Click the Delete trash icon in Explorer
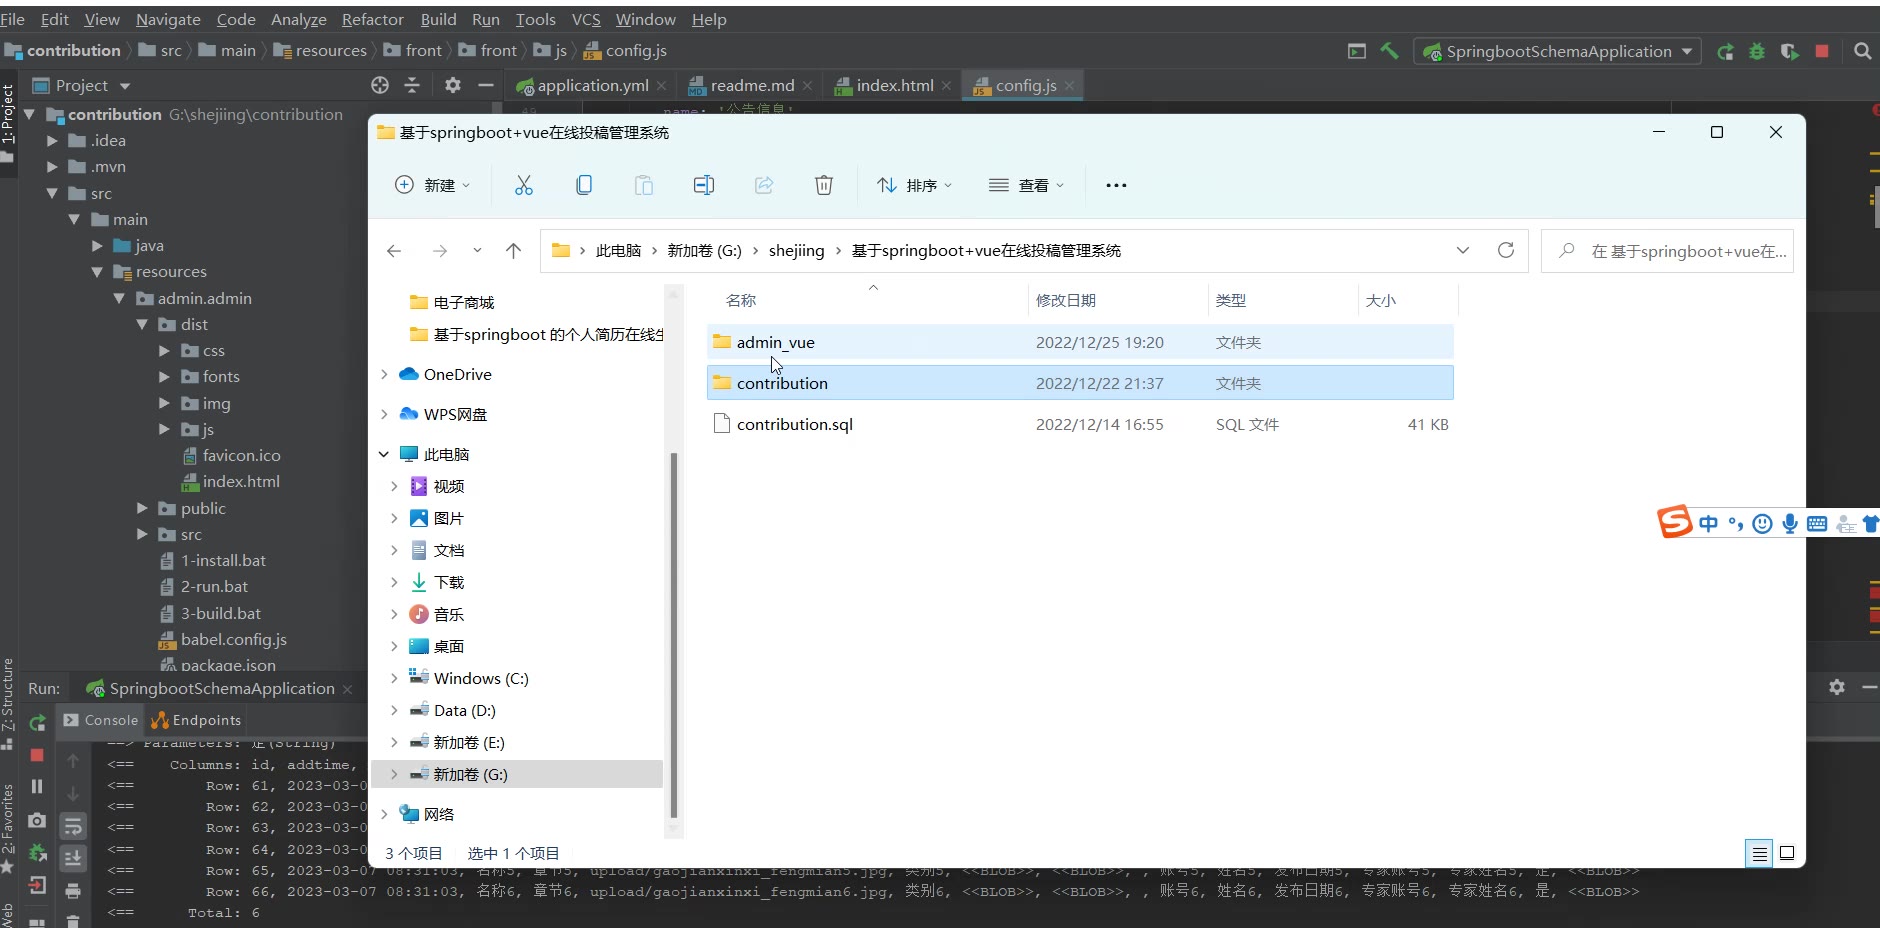 823,185
